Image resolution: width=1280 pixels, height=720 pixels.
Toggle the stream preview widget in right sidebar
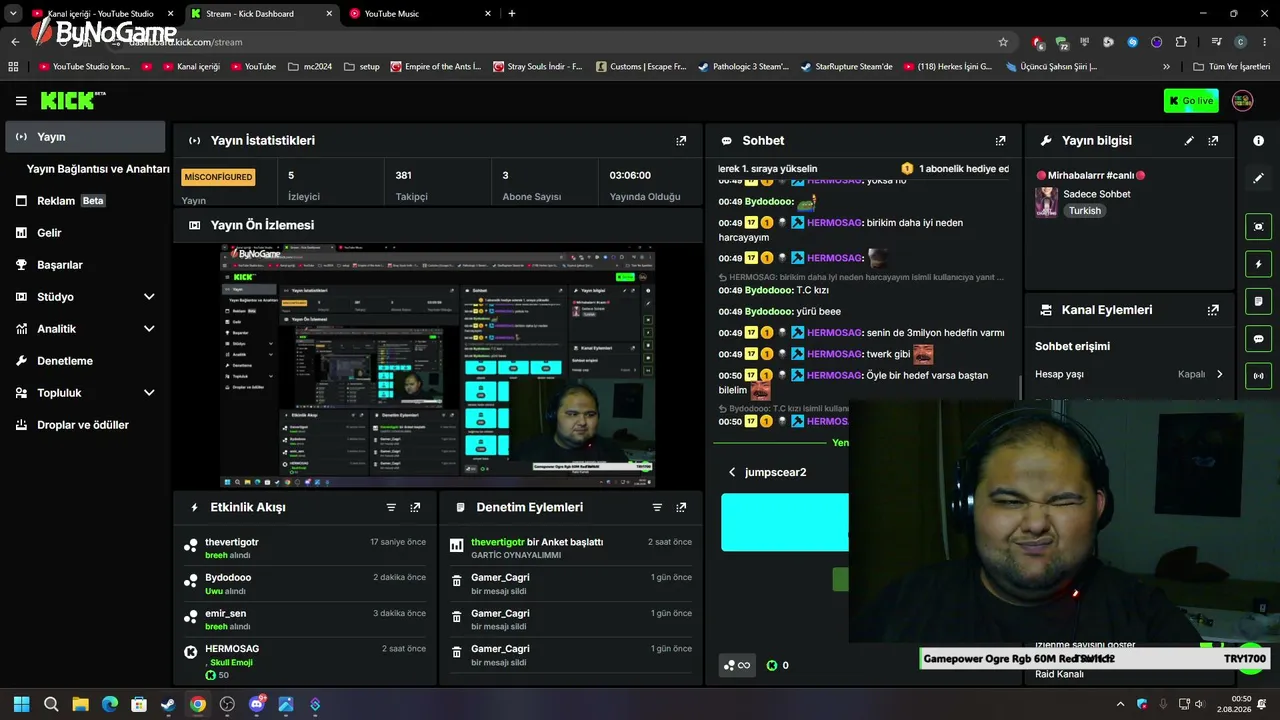point(1258,226)
